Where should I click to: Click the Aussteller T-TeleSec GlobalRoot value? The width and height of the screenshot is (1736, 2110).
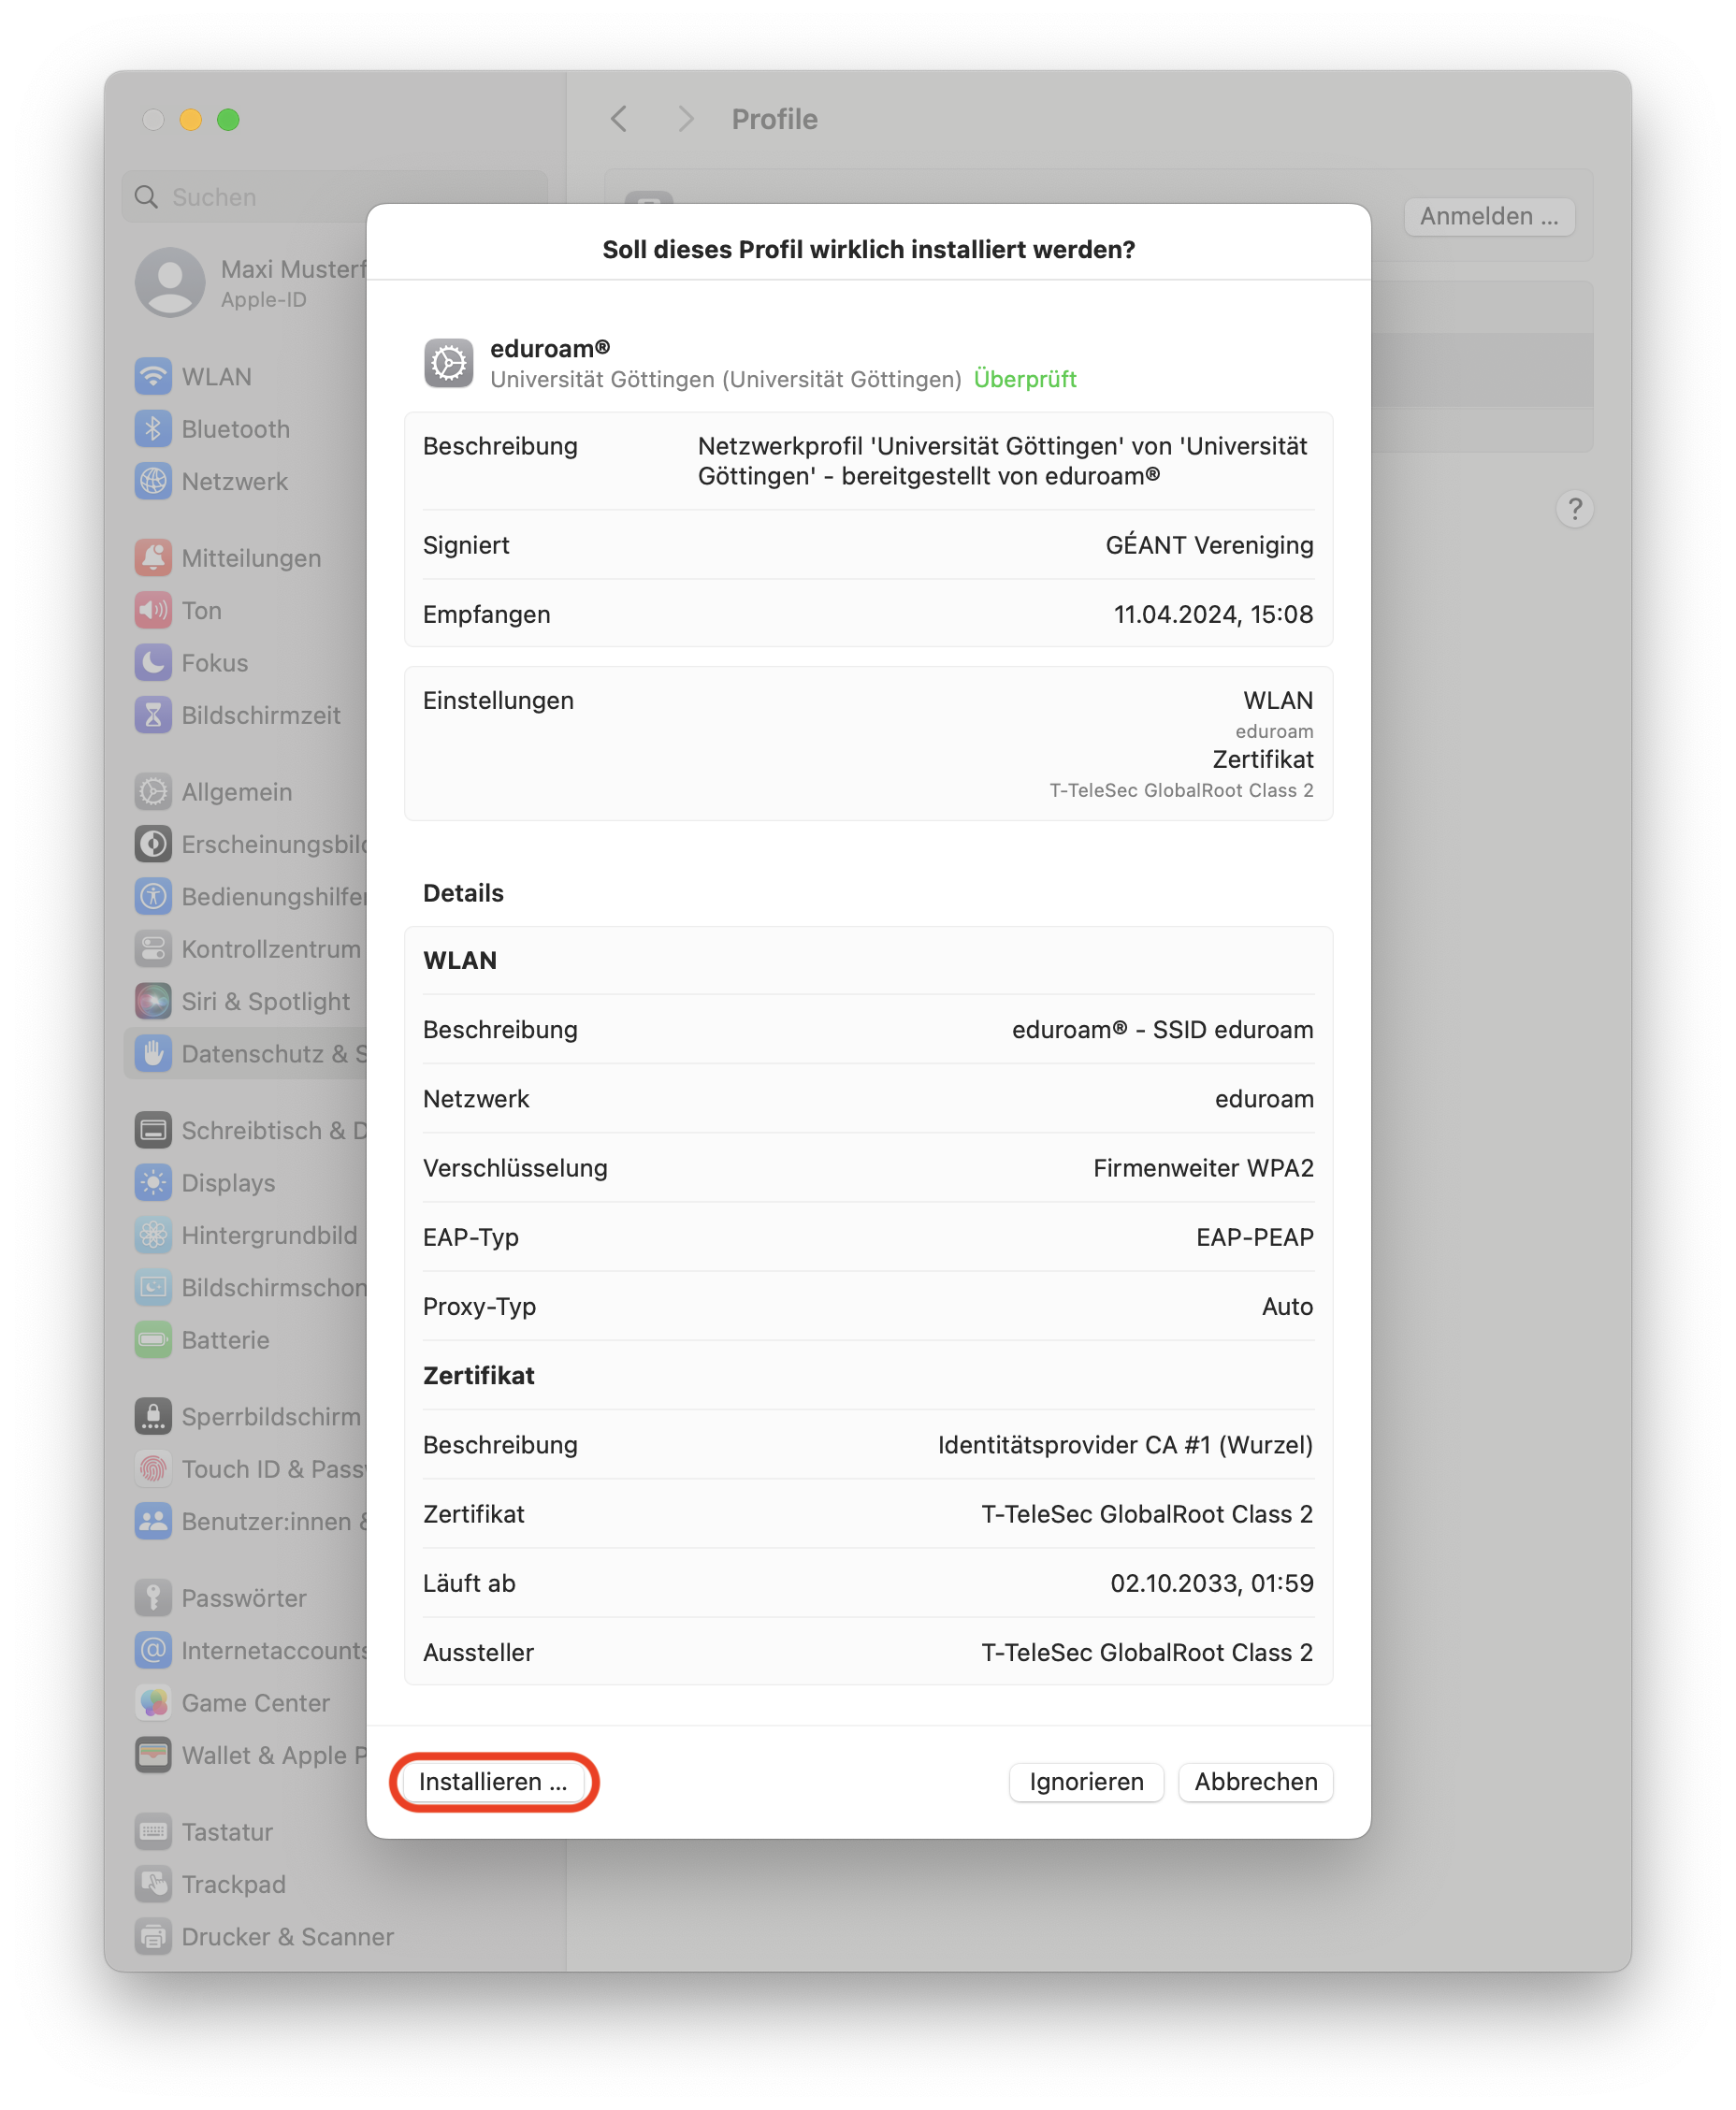[x=1146, y=1652]
